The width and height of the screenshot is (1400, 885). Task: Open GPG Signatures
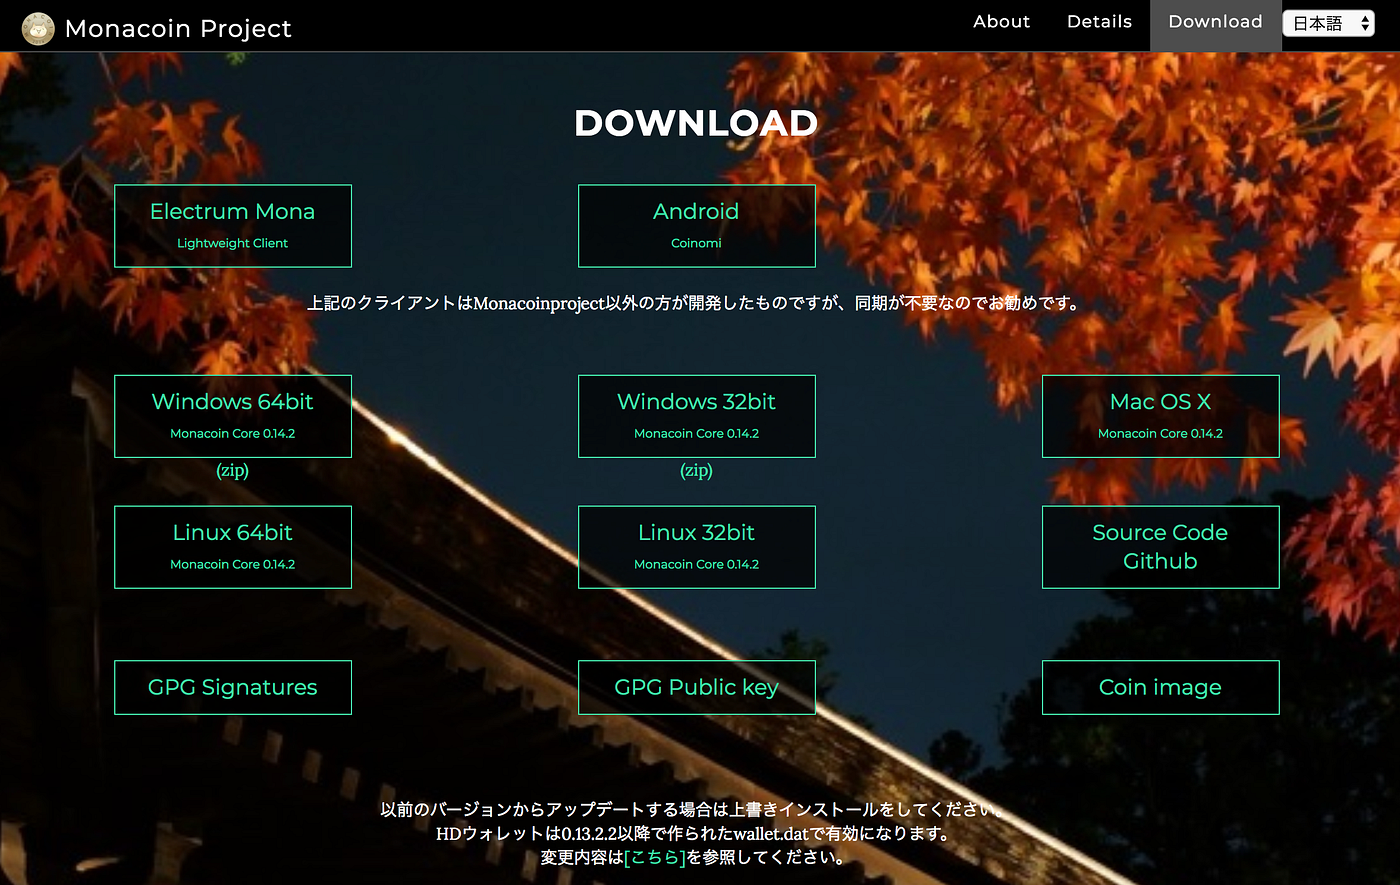point(233,687)
